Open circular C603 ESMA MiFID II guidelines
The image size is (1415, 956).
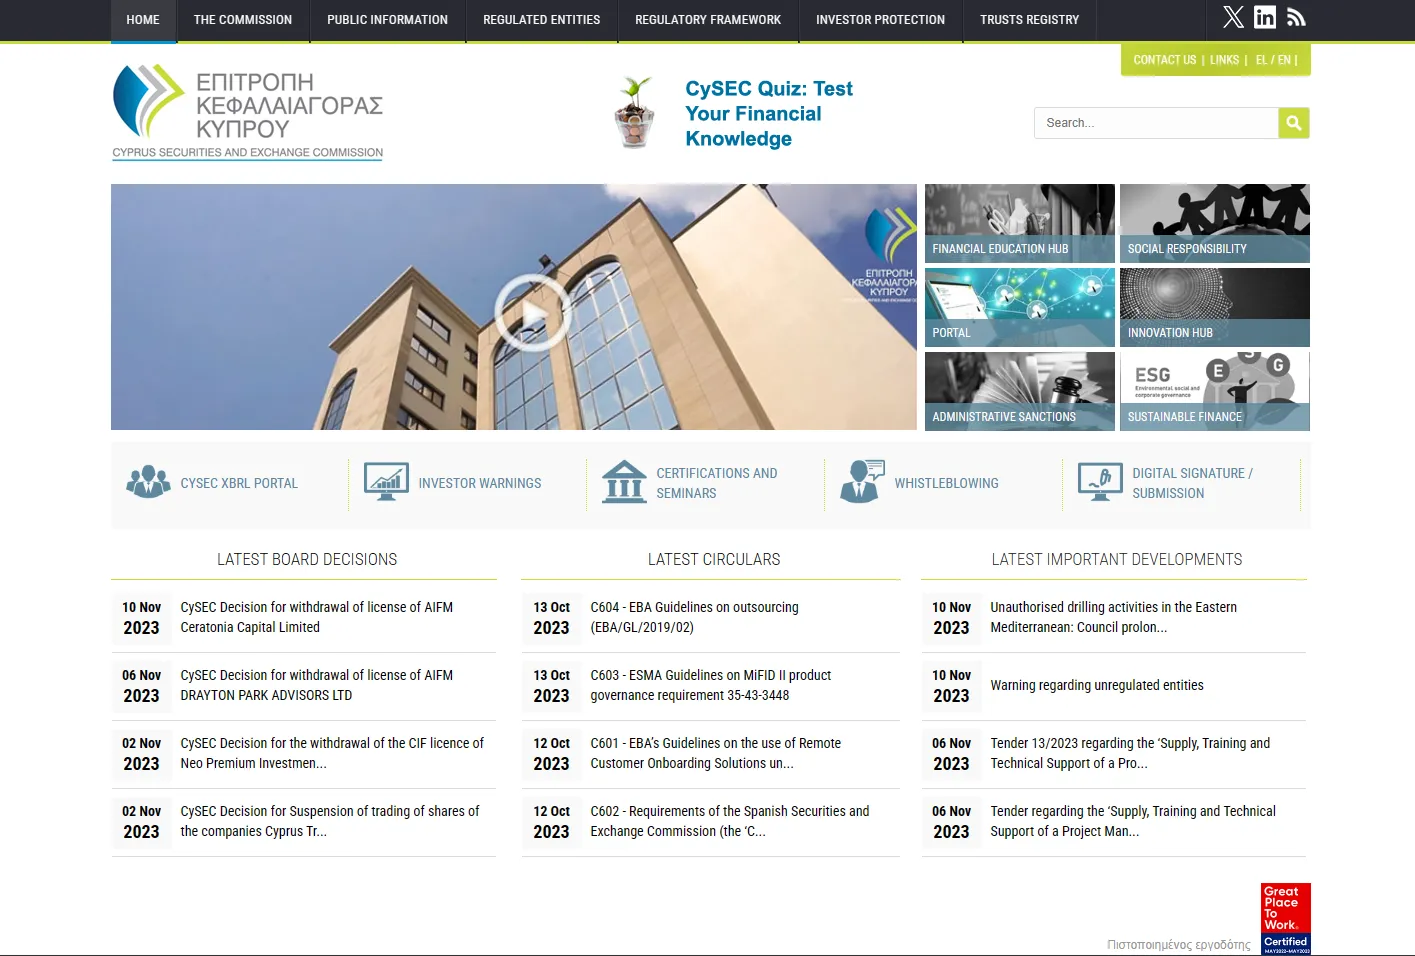pos(711,685)
